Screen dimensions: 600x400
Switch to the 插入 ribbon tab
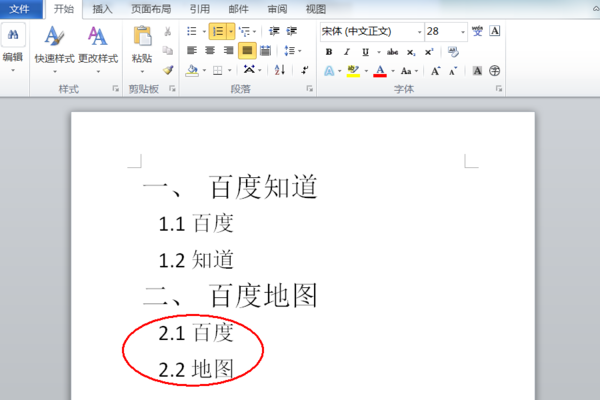point(102,9)
